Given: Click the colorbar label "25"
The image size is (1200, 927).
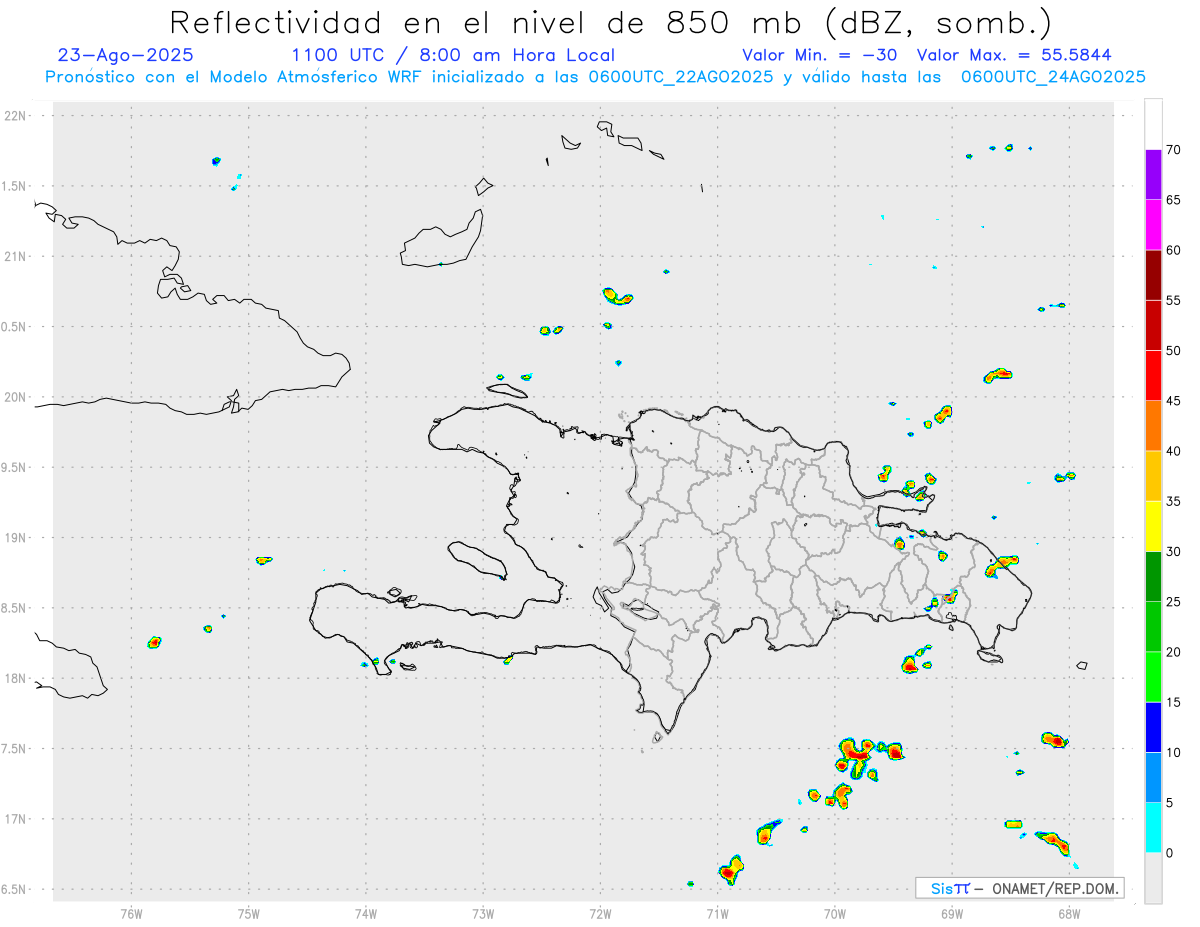Looking at the screenshot, I should pos(1174,602).
